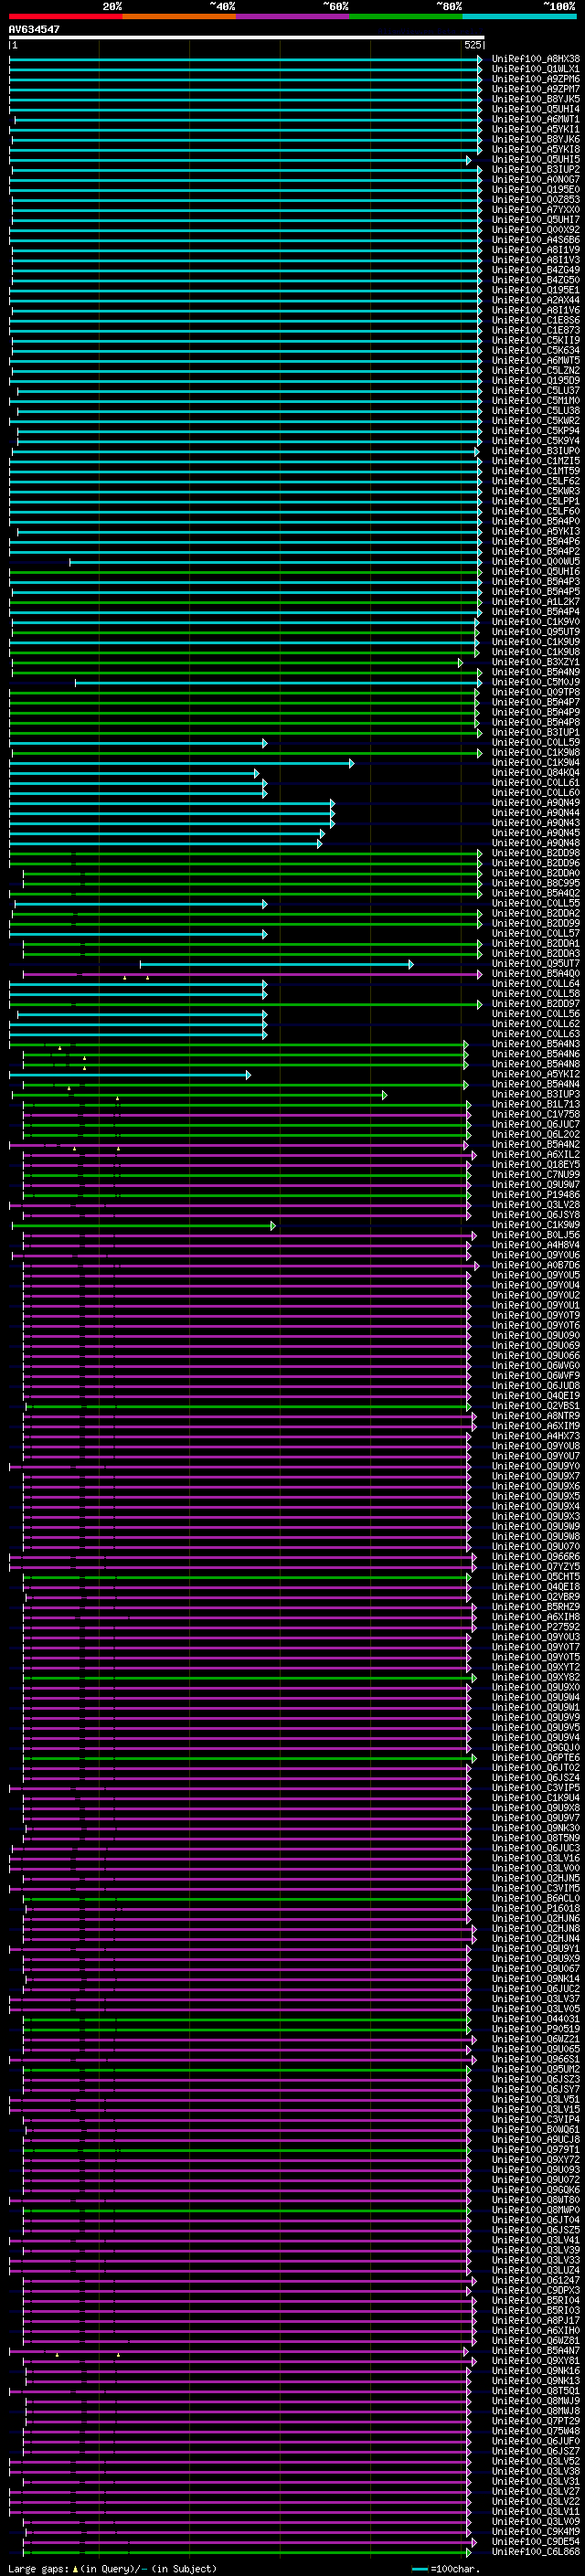This screenshot has width=585, height=2576.
Task: Select hit label UniRef100_A9QN48
Action: pos(536,843)
